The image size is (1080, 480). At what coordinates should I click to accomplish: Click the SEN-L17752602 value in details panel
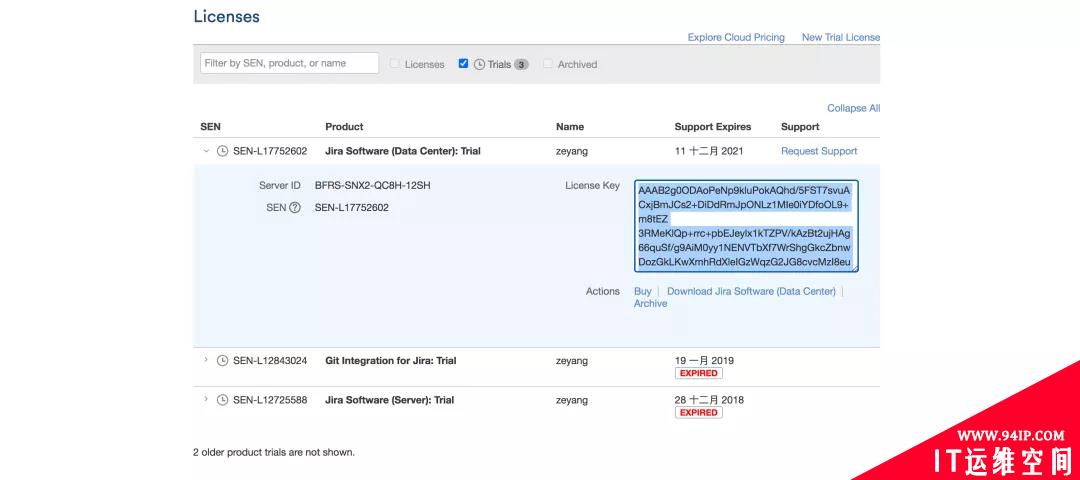351,207
